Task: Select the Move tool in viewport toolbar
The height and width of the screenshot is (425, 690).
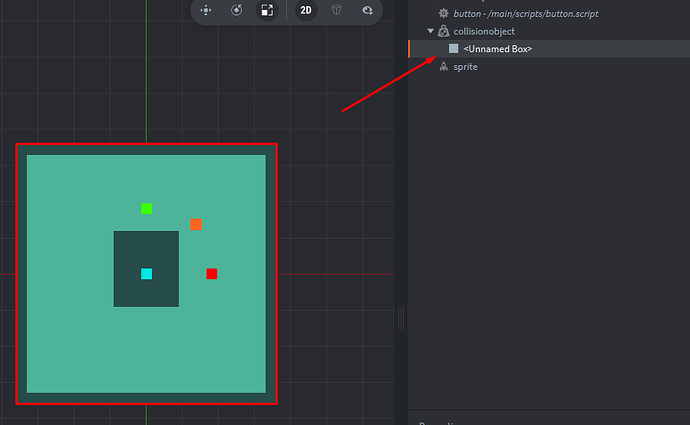Action: (206, 10)
